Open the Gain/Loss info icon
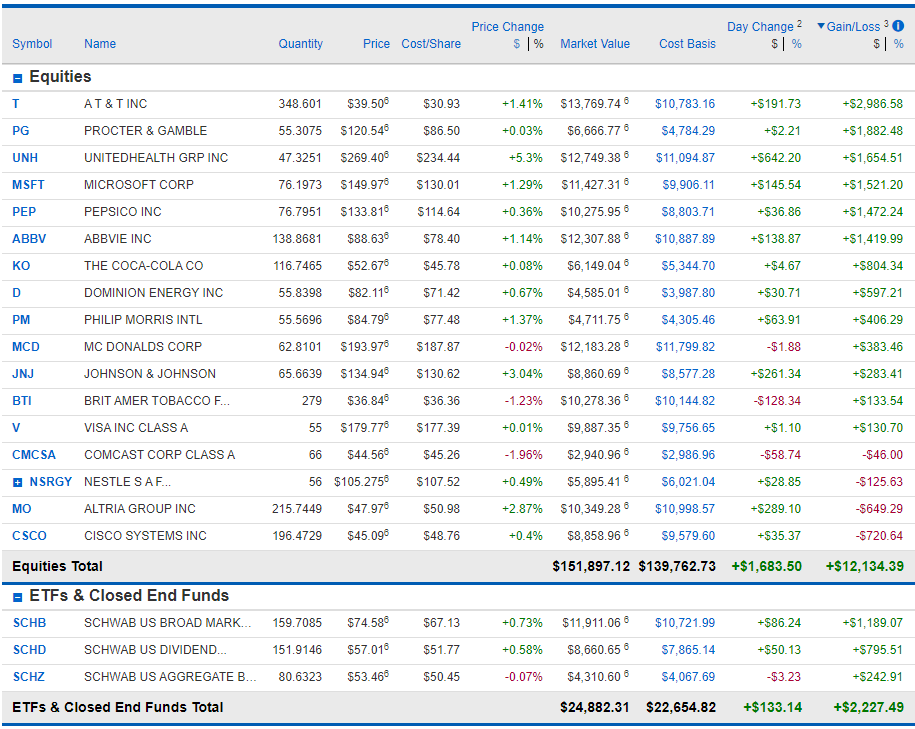 [898, 26]
